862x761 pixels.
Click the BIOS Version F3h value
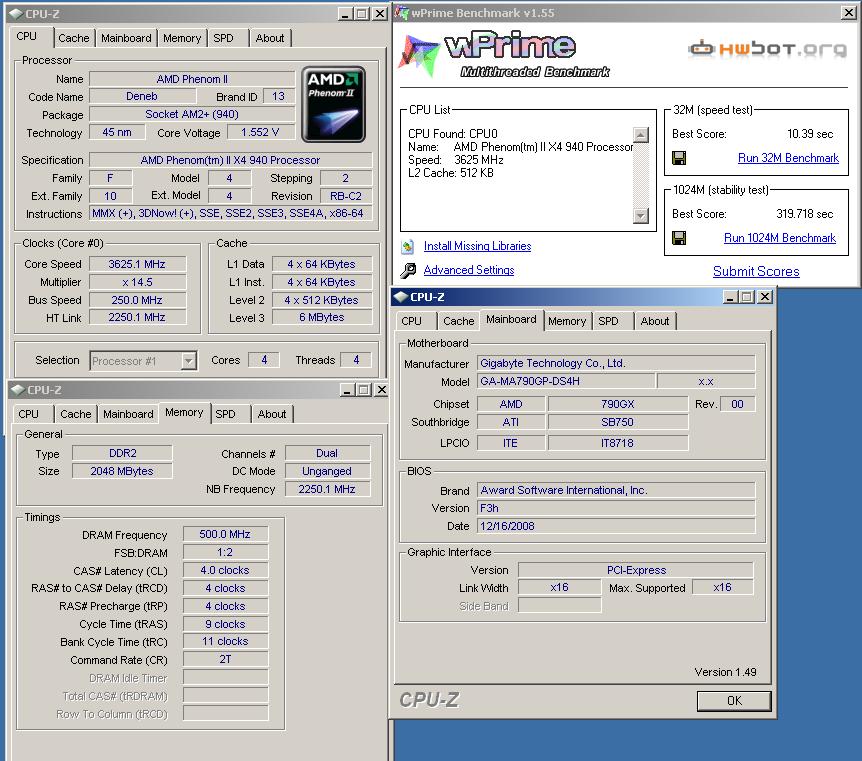[616, 508]
